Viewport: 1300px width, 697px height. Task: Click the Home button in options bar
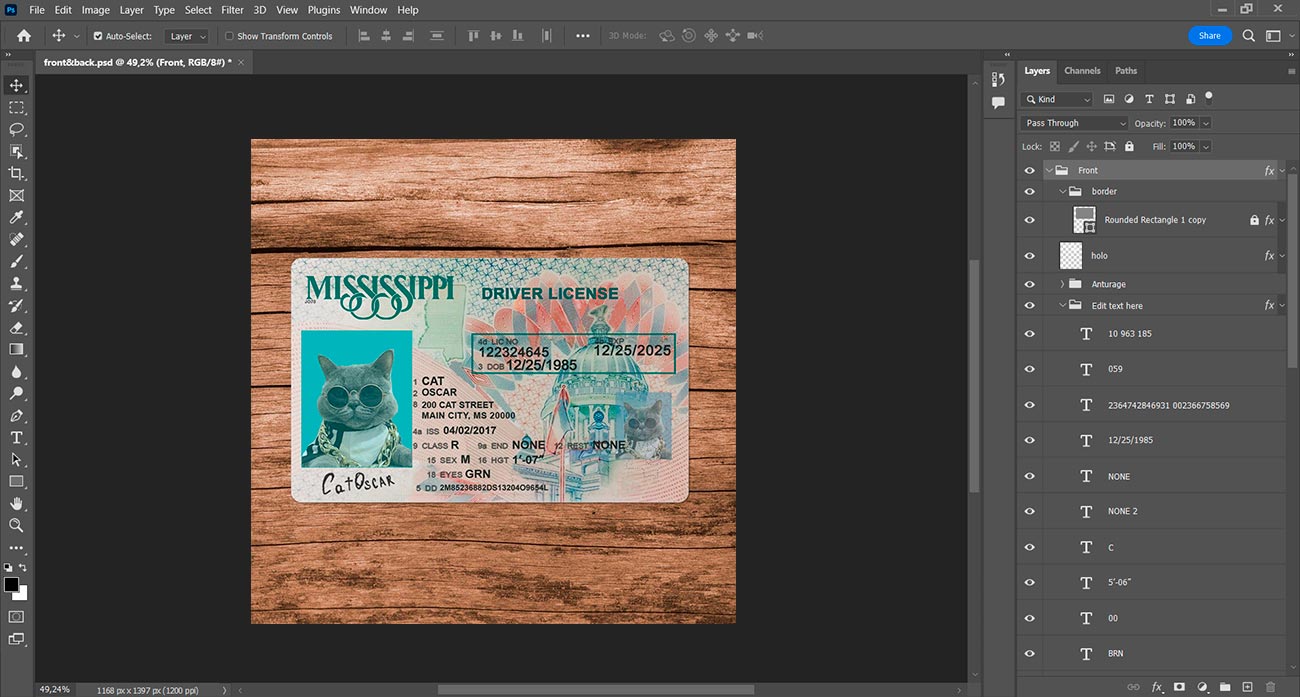[x=24, y=35]
